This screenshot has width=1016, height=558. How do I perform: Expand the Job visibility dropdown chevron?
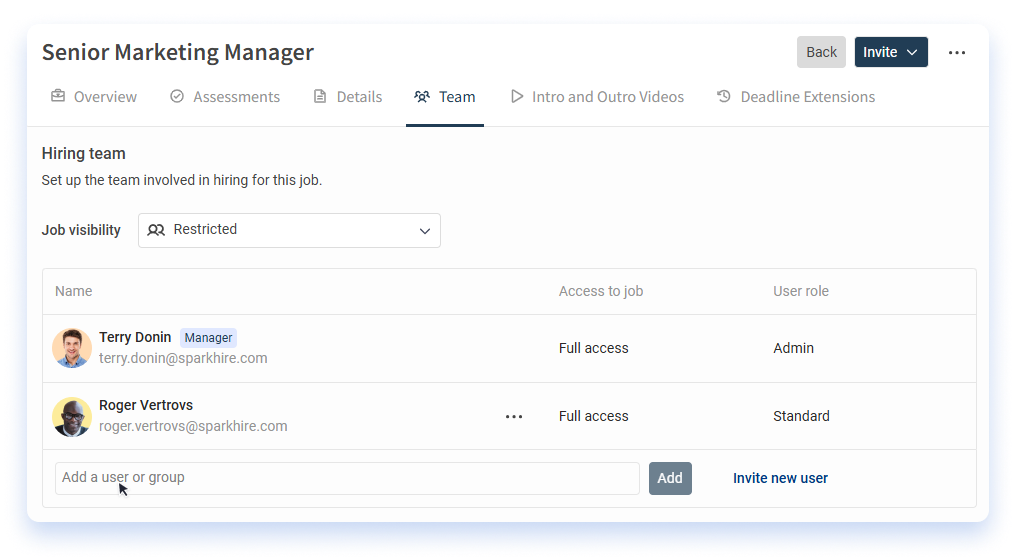tap(424, 231)
